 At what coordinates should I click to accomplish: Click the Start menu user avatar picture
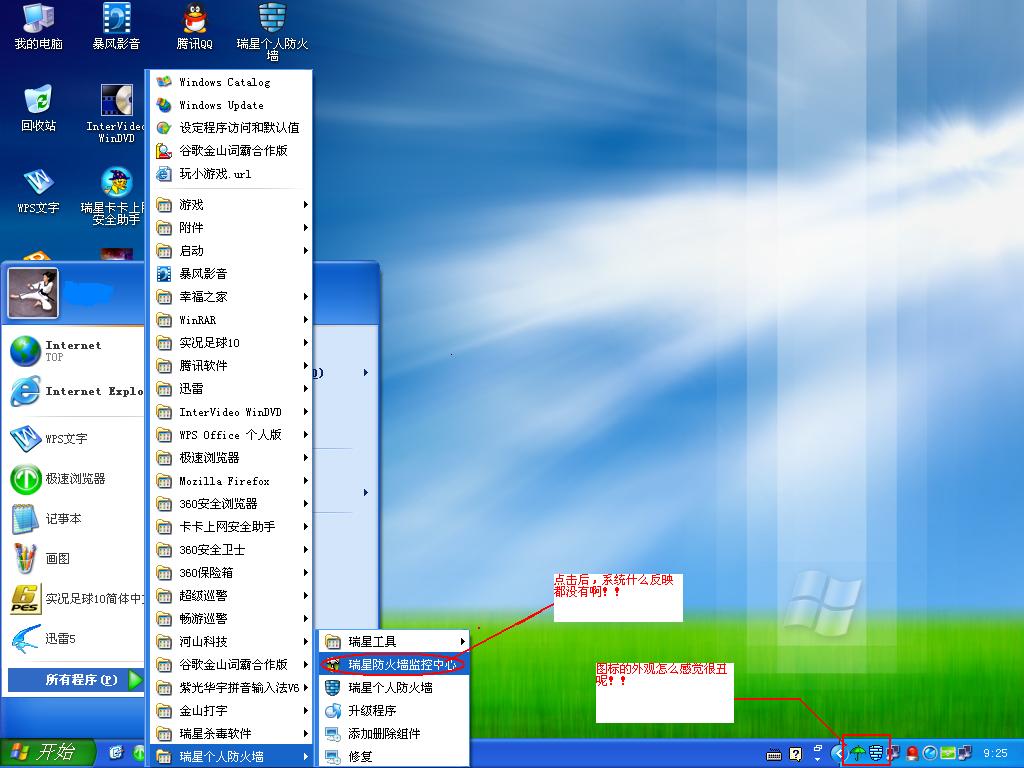coord(33,293)
